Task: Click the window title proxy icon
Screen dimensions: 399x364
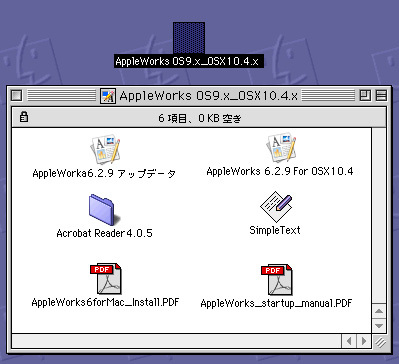Action: (108, 96)
